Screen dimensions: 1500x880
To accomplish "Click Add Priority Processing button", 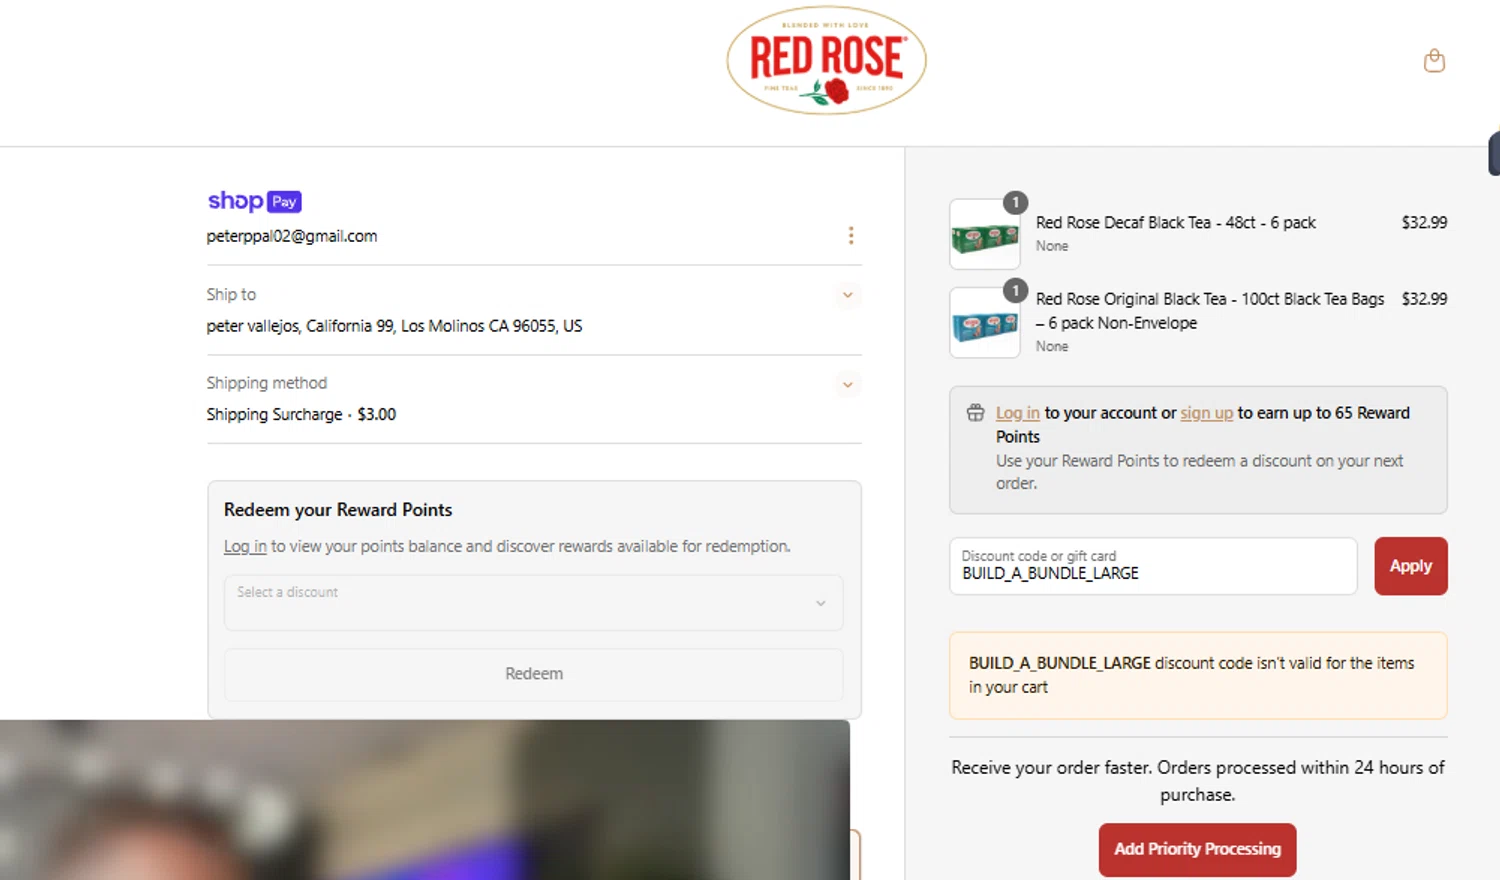I will pos(1197,849).
